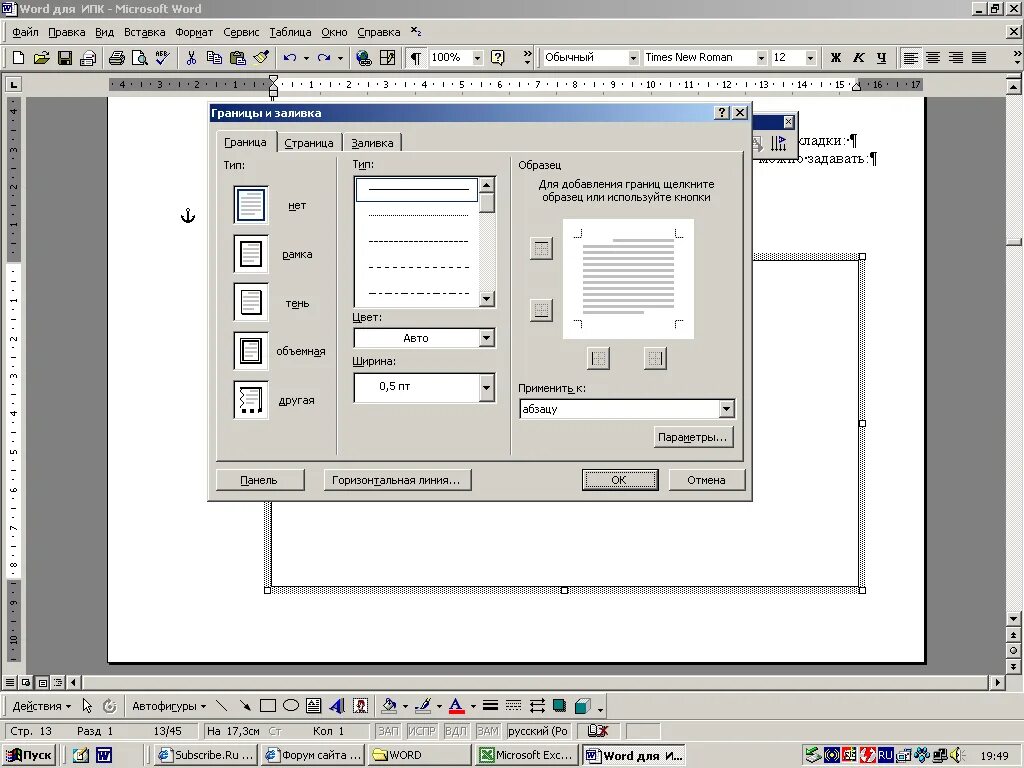Image resolution: width=1024 pixels, height=768 pixels.
Task: Open the Параметры… button
Action: coord(693,437)
